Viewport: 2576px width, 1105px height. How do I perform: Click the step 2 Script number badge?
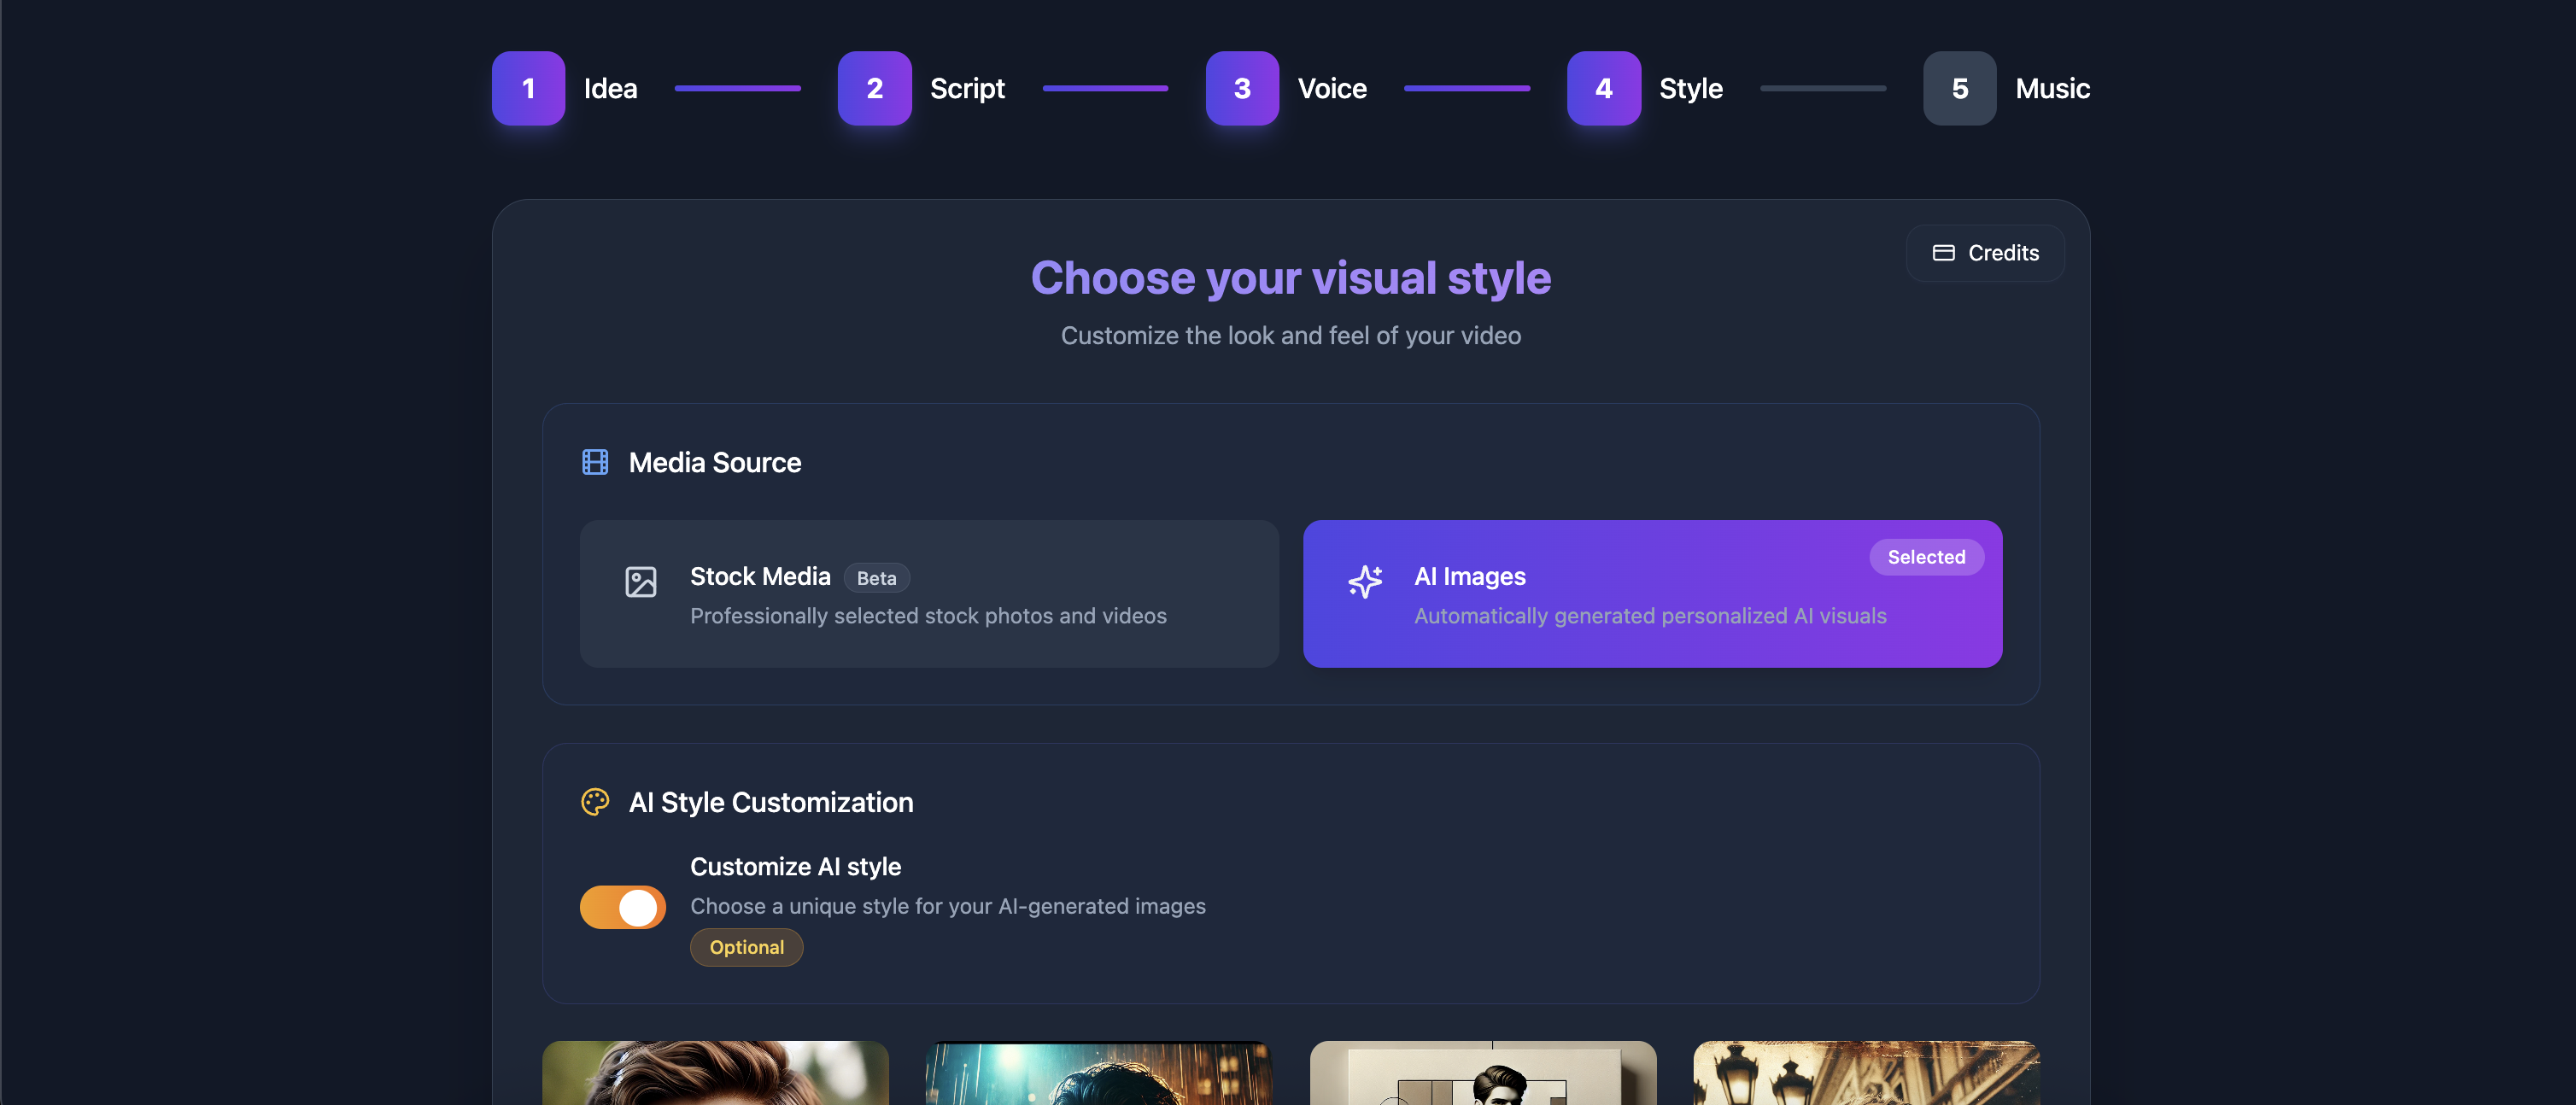coord(874,88)
